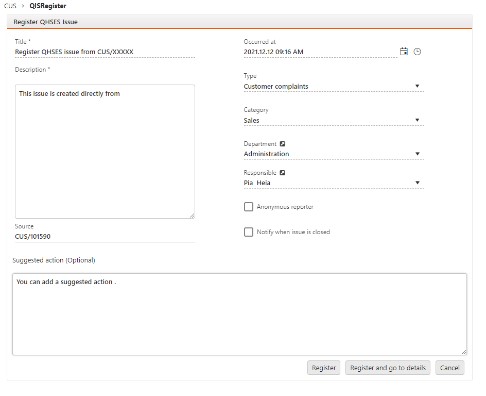The width and height of the screenshot is (486, 396).
Task: Expand the Type dropdown showing Customer complaints
Action: pos(334,86)
